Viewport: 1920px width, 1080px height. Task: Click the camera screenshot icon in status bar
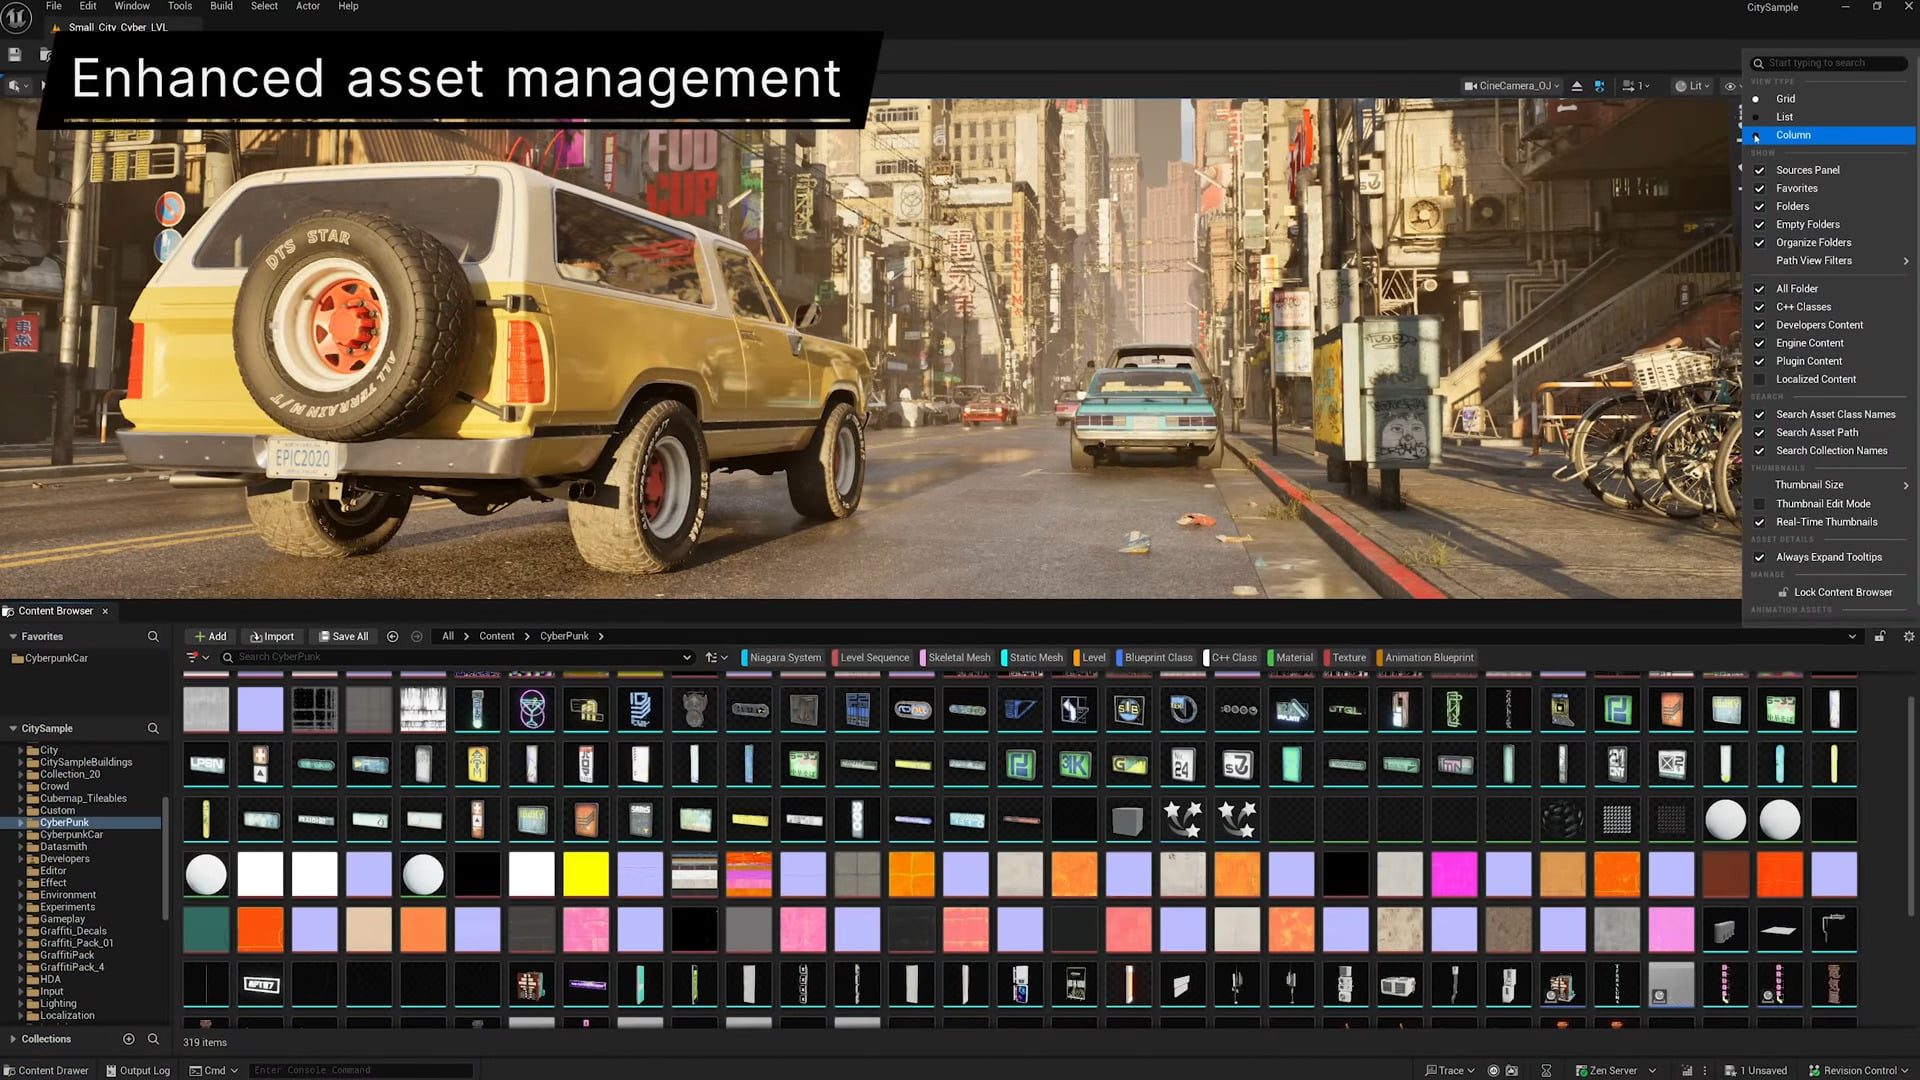click(x=1510, y=1070)
